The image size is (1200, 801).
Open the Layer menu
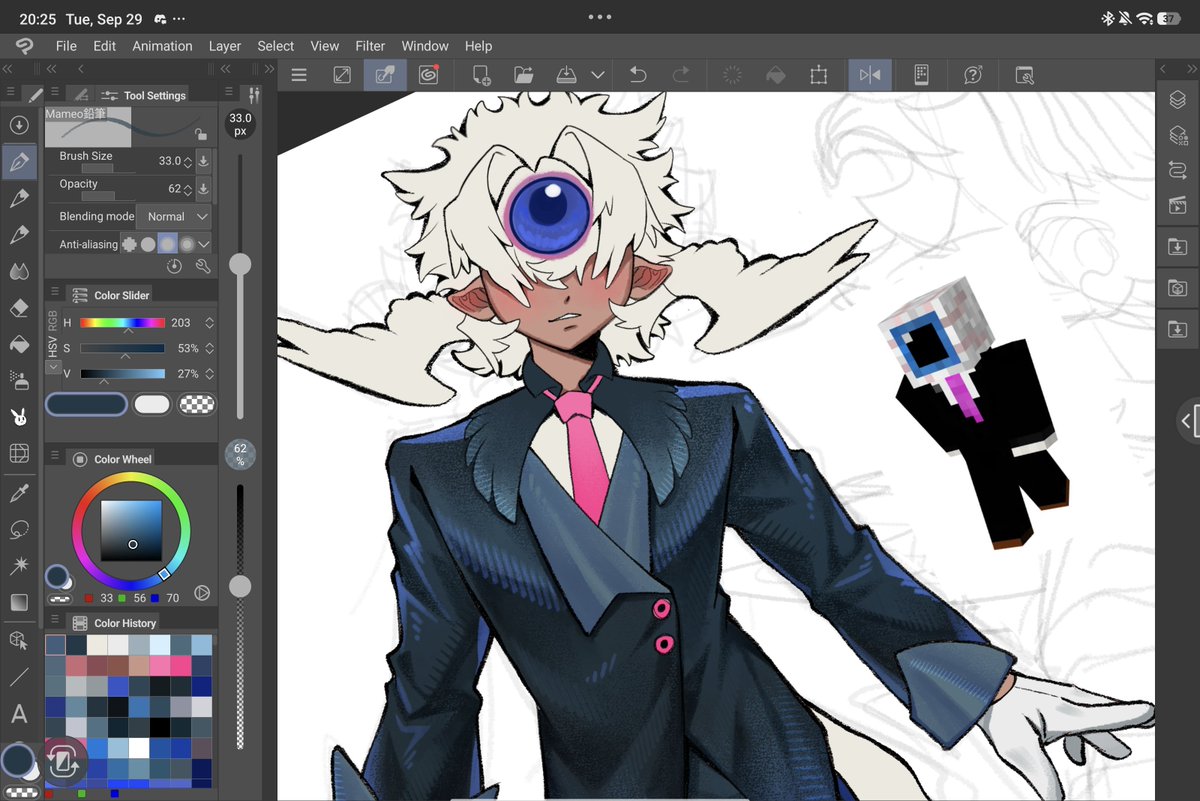pyautogui.click(x=225, y=46)
